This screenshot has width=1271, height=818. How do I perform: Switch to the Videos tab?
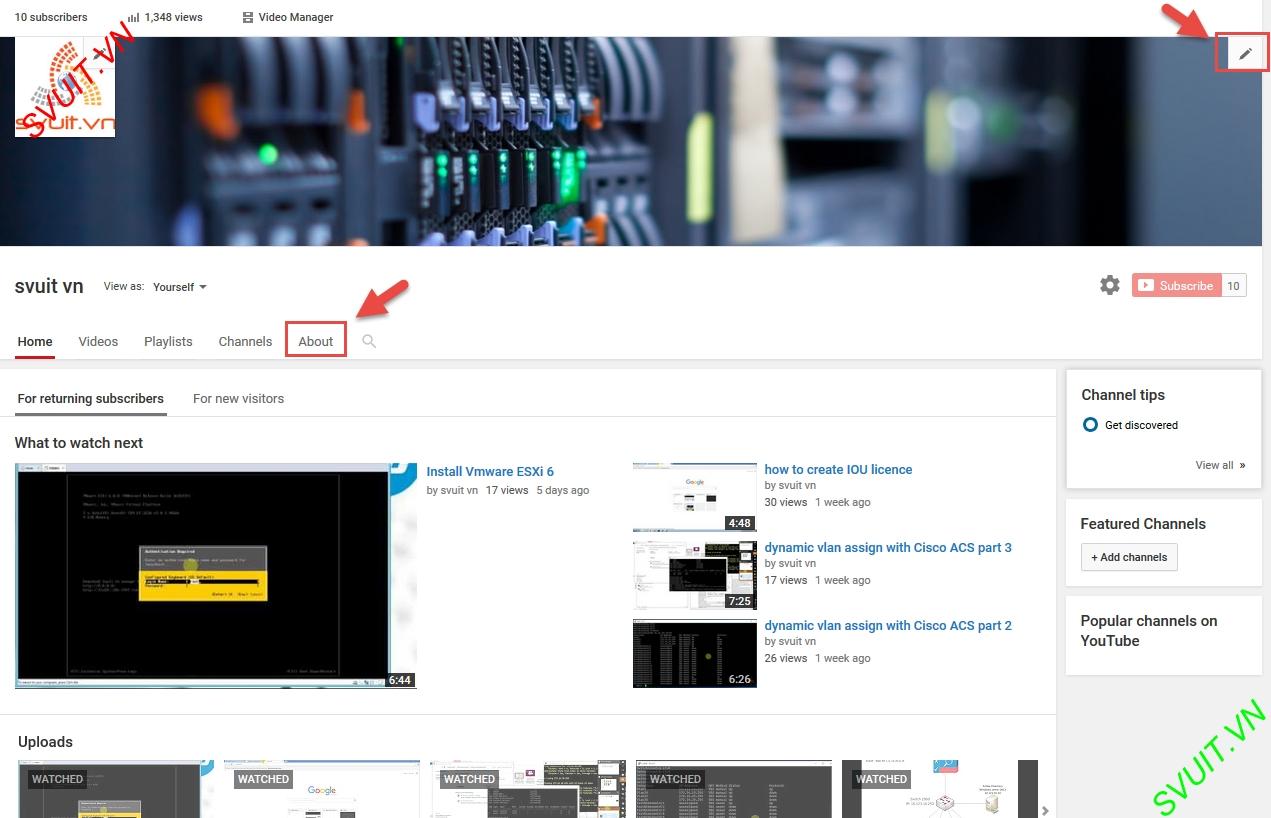(98, 341)
